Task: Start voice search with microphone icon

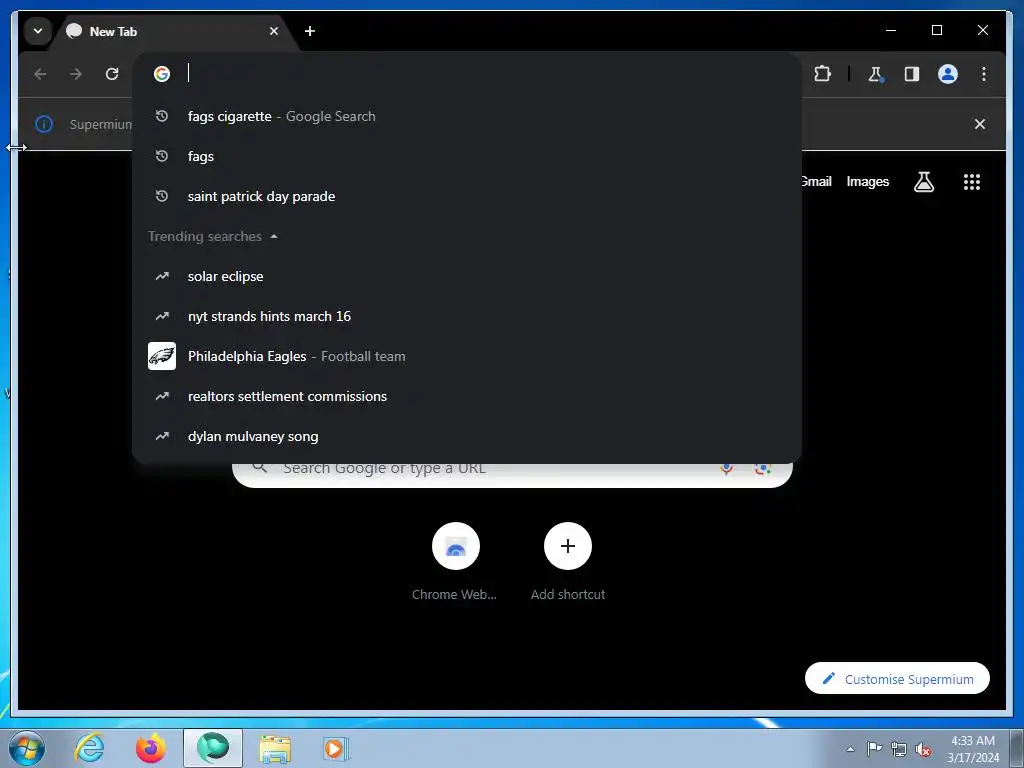Action: 726,468
